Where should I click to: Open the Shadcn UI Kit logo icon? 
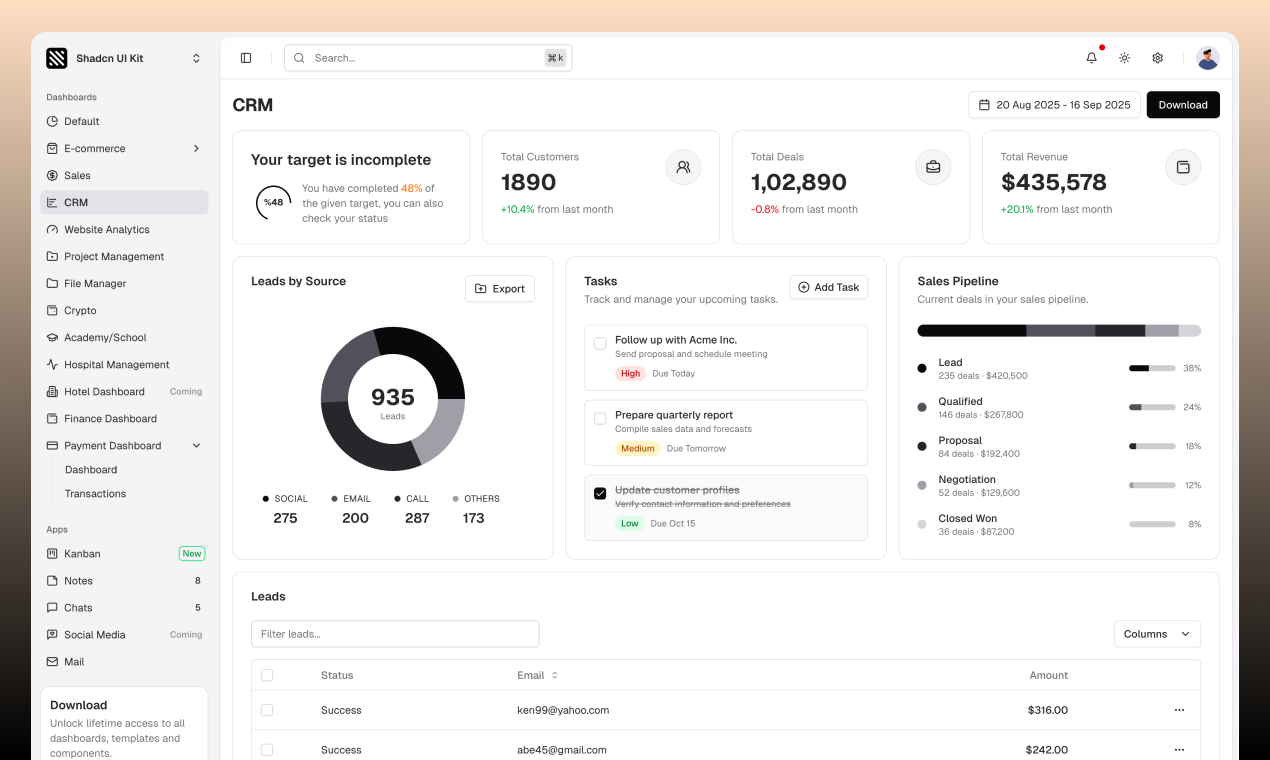[x=57, y=58]
